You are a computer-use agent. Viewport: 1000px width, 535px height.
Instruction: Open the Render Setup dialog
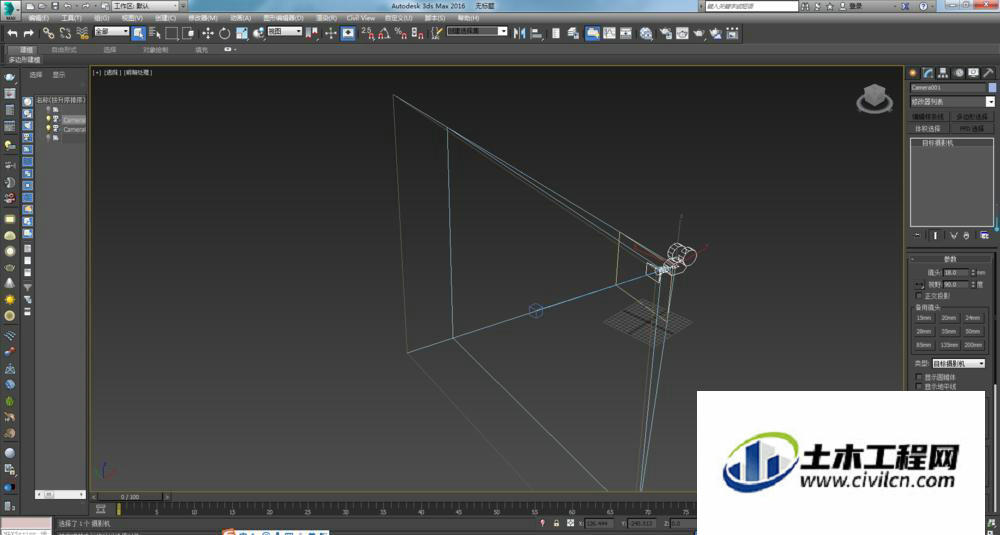coord(665,33)
